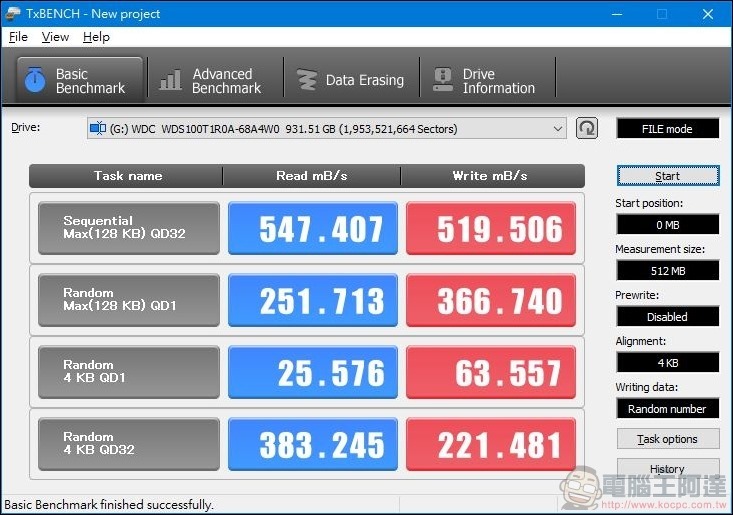The height and width of the screenshot is (515, 733).
Task: Click the 221.481 write result
Action: [x=491, y=444]
